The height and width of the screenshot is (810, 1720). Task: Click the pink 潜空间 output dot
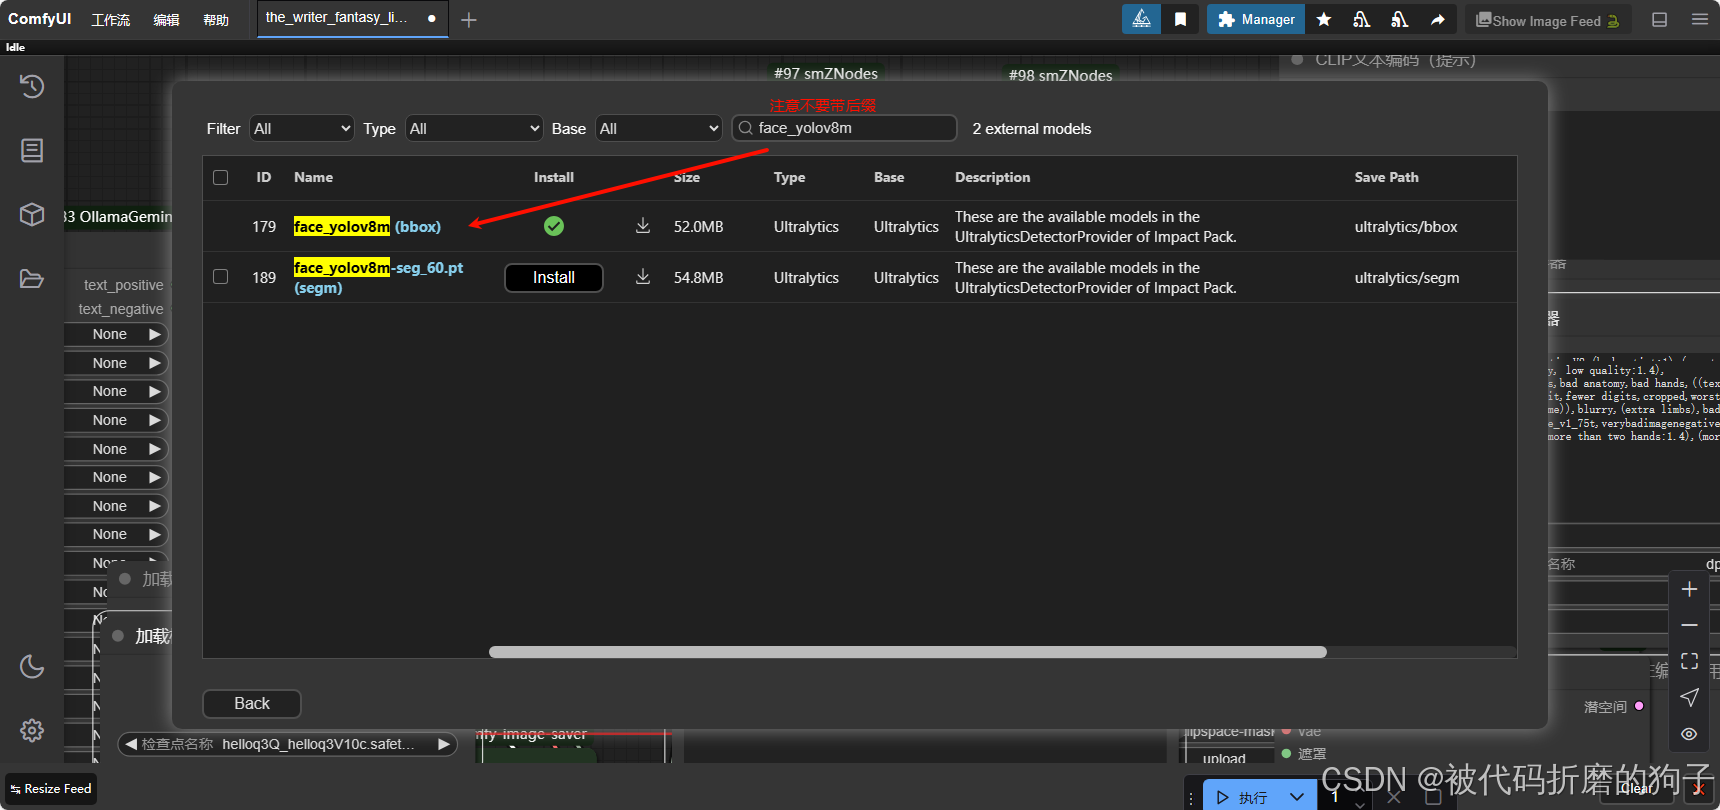pyautogui.click(x=1639, y=706)
